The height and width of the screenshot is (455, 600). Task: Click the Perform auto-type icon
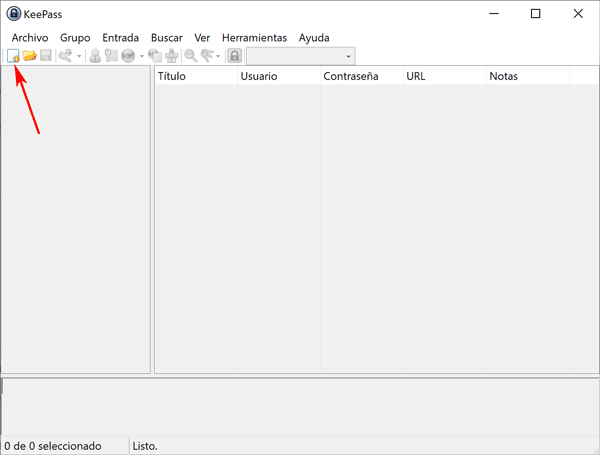pos(171,56)
